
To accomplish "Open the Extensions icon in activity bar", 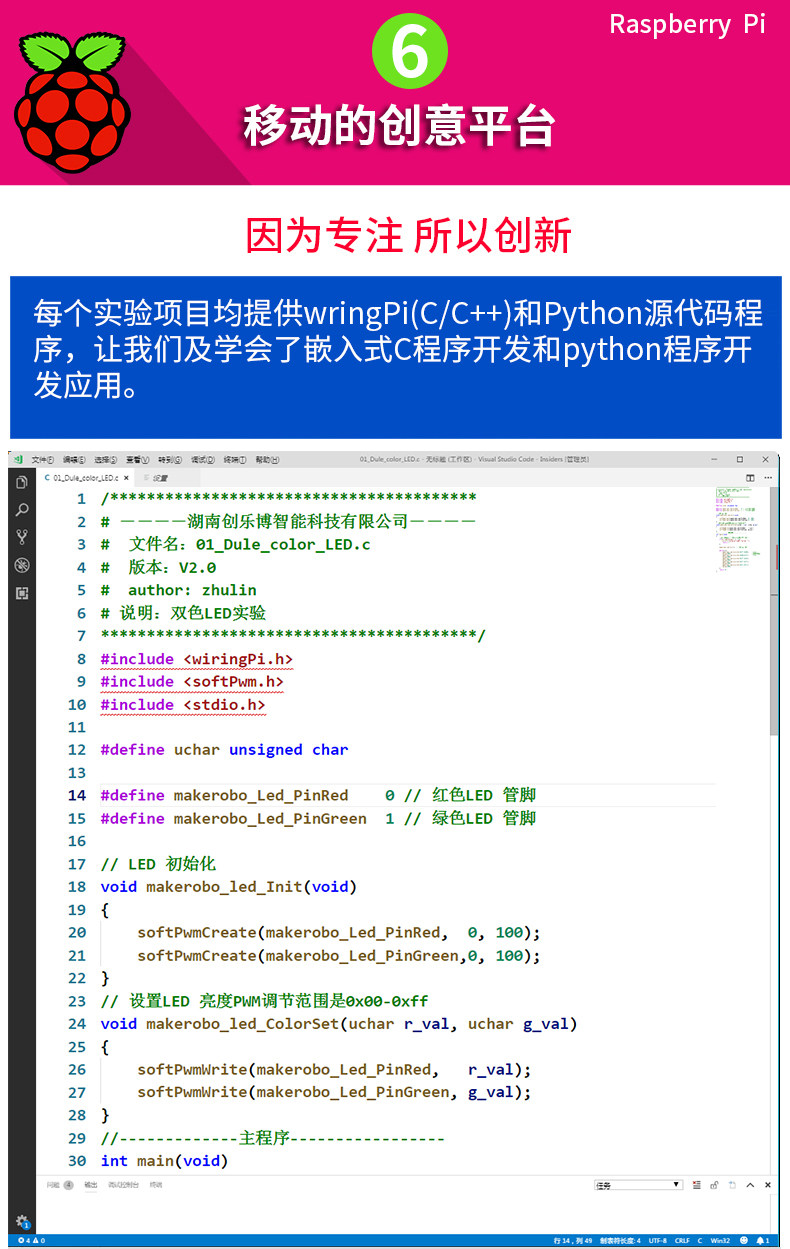I will pos(22,593).
